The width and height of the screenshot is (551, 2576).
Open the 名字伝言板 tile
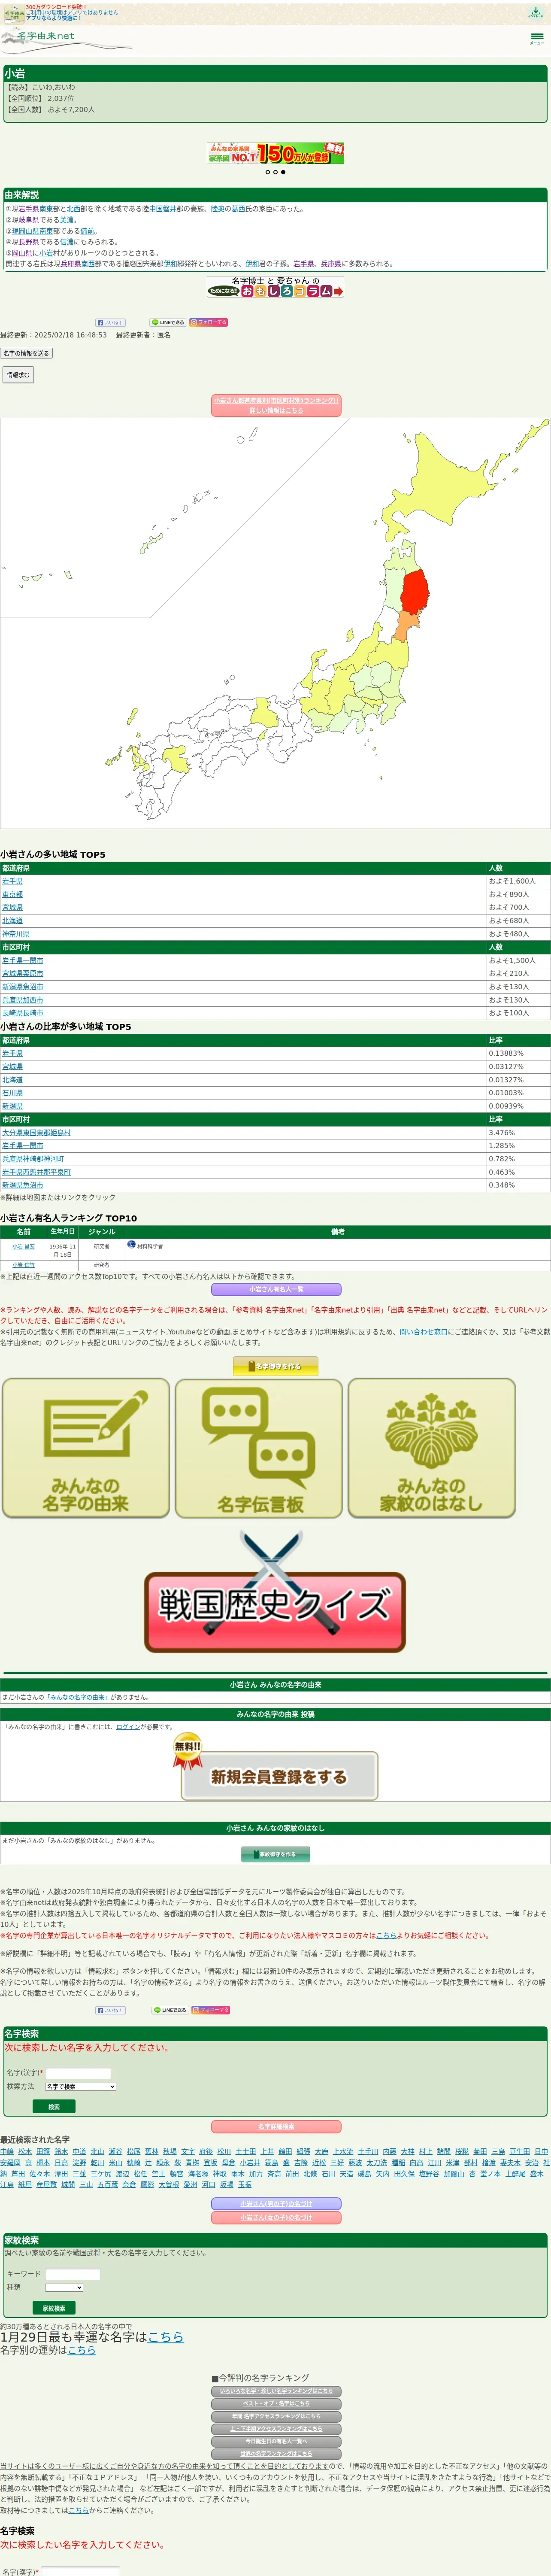pyautogui.click(x=259, y=1448)
